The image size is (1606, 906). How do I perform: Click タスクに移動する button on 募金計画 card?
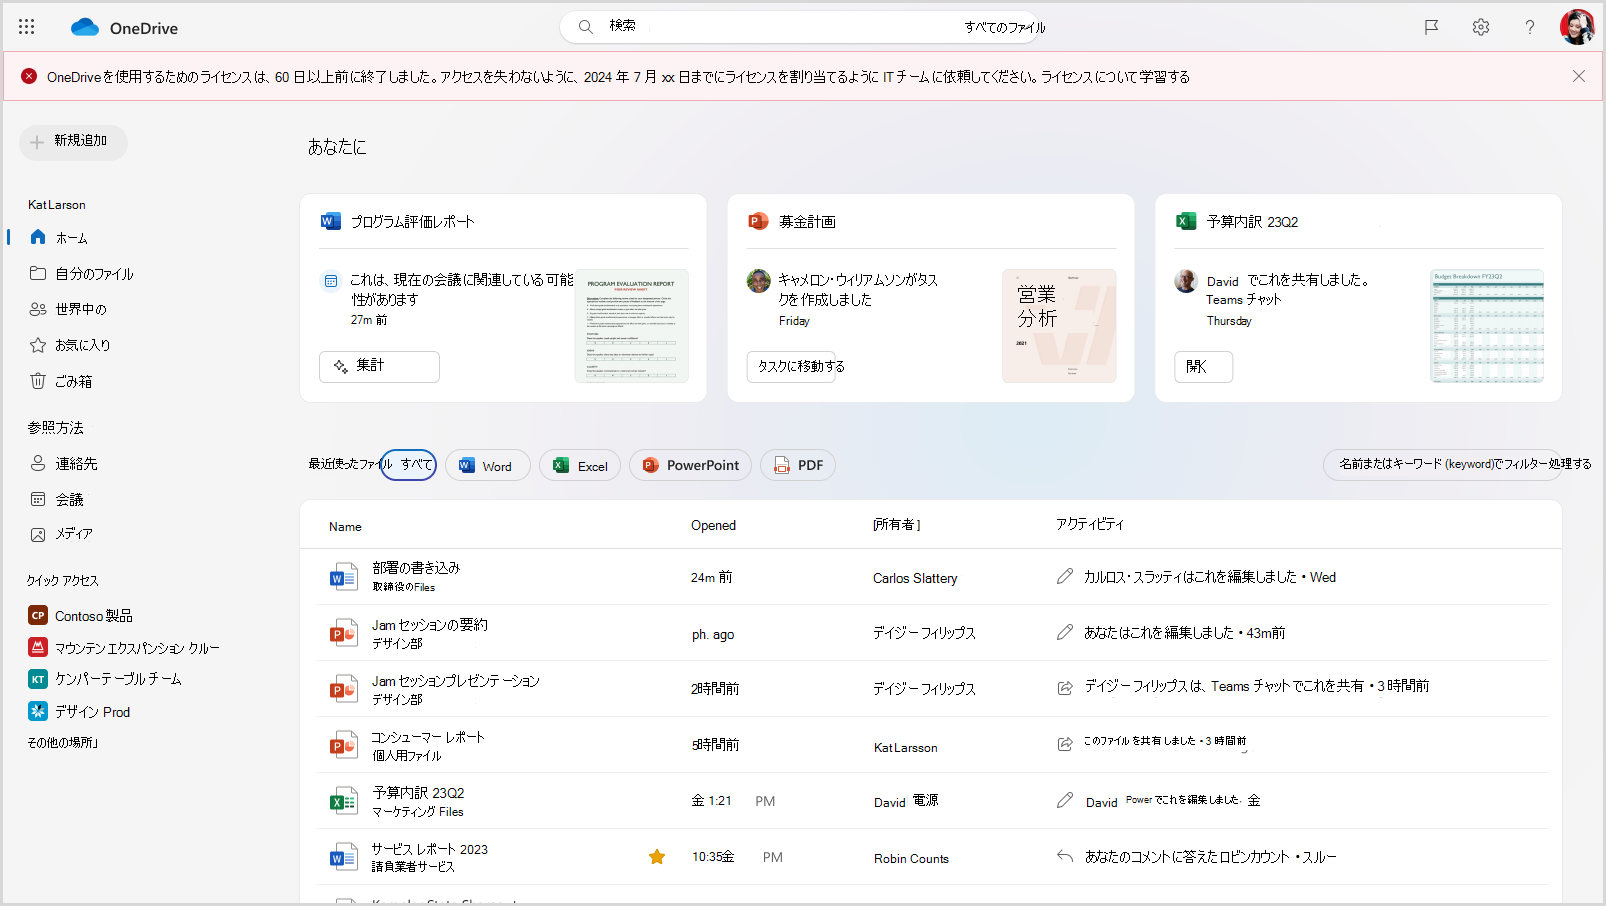(790, 366)
